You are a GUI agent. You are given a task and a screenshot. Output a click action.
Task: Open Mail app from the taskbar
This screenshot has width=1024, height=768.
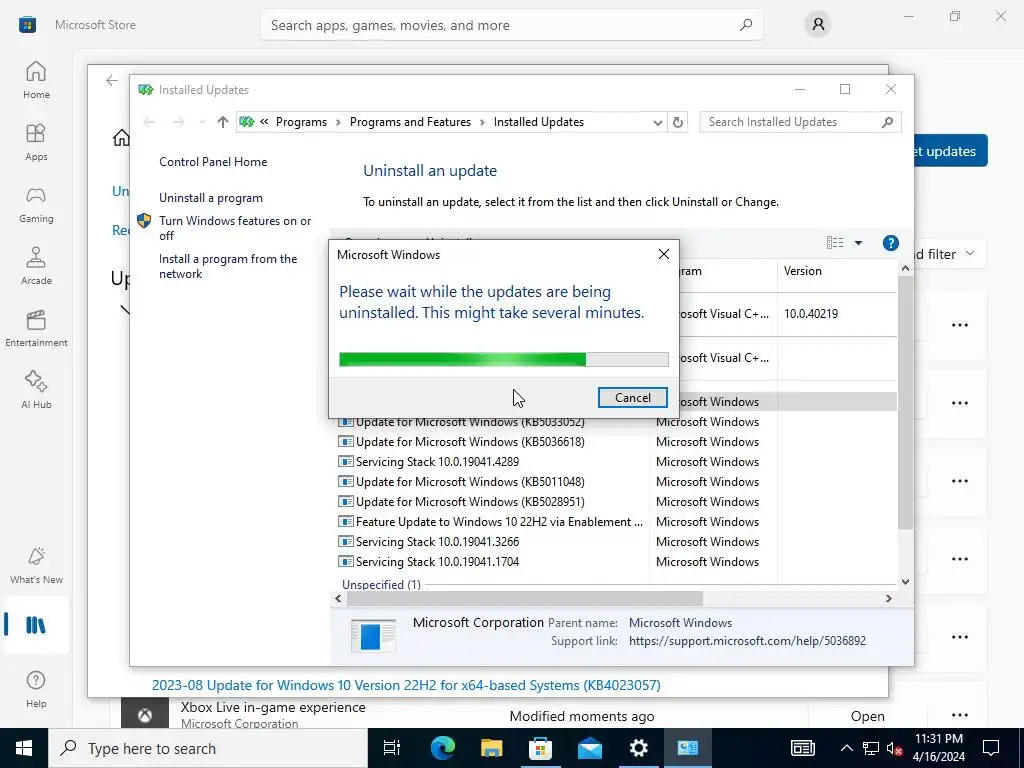(590, 748)
